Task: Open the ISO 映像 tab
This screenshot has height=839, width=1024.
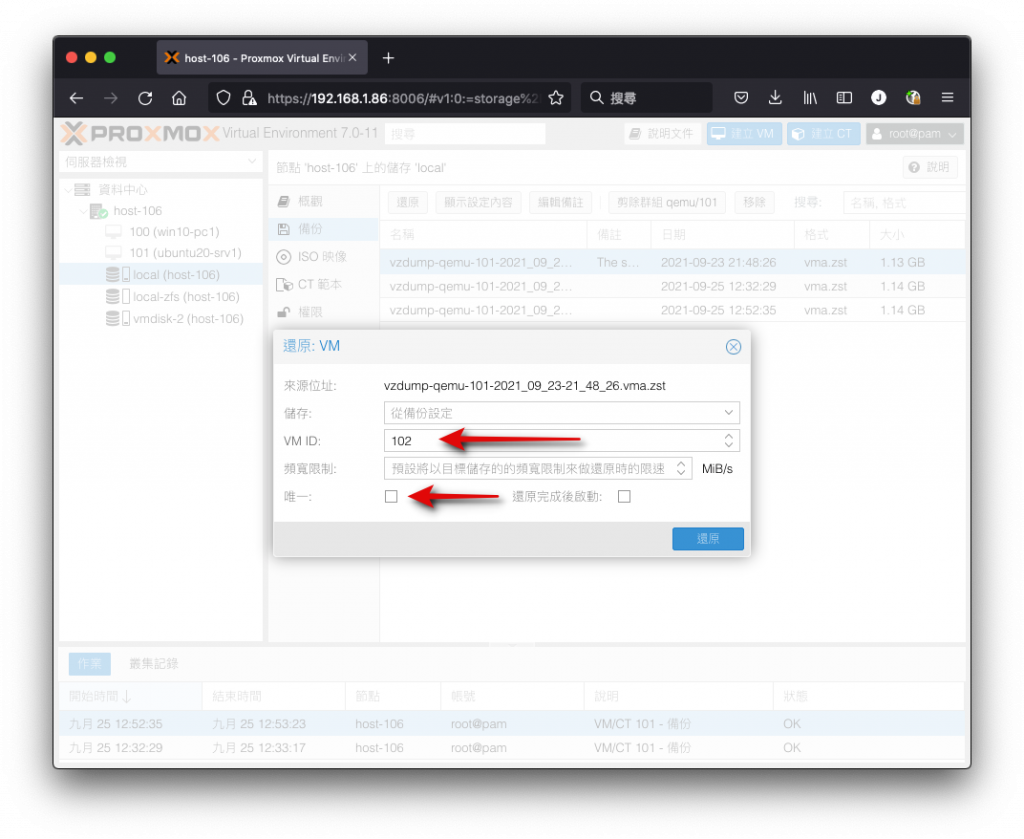Action: 323,257
